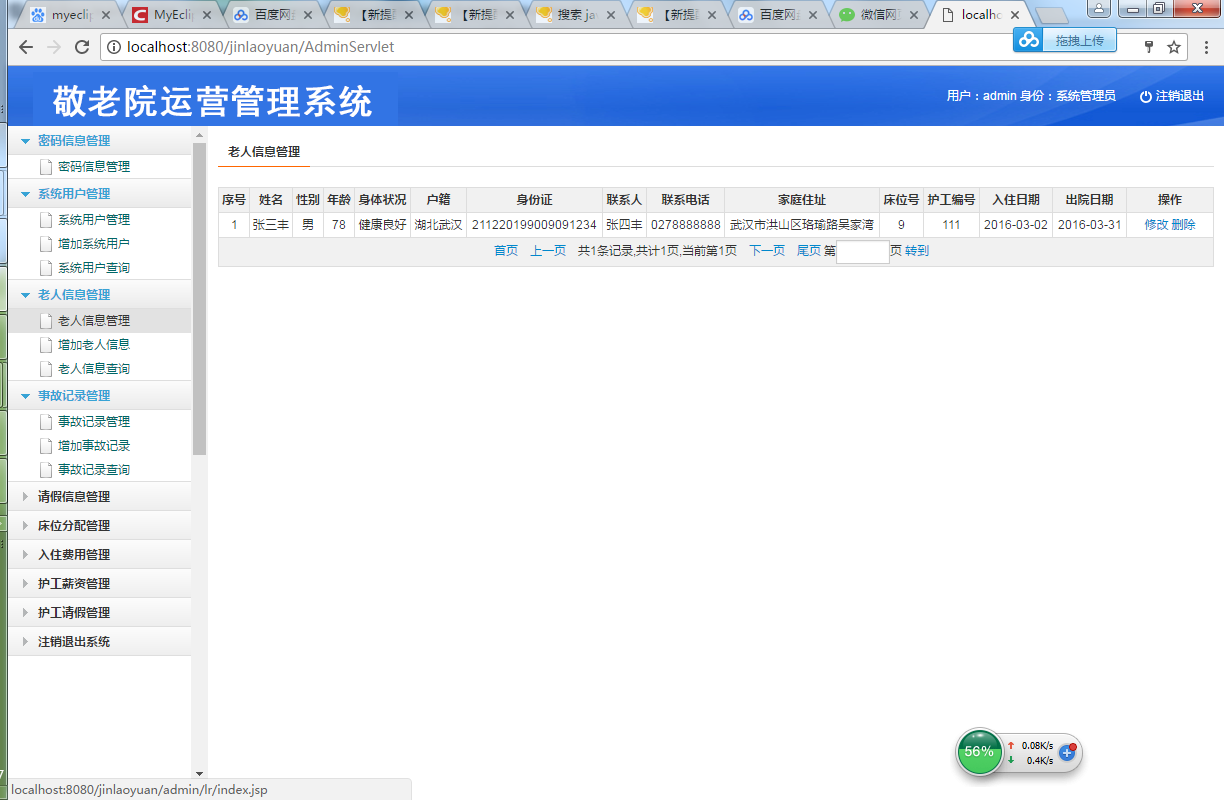Open the selected 老人信息管理 sidebar item
This screenshot has width=1224, height=800.
[94, 321]
